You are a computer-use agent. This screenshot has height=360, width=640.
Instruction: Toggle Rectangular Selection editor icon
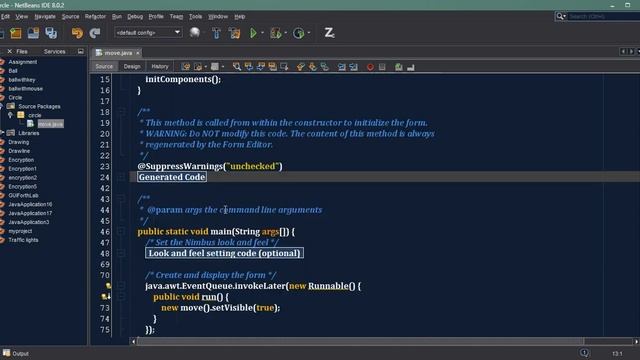point(284,67)
